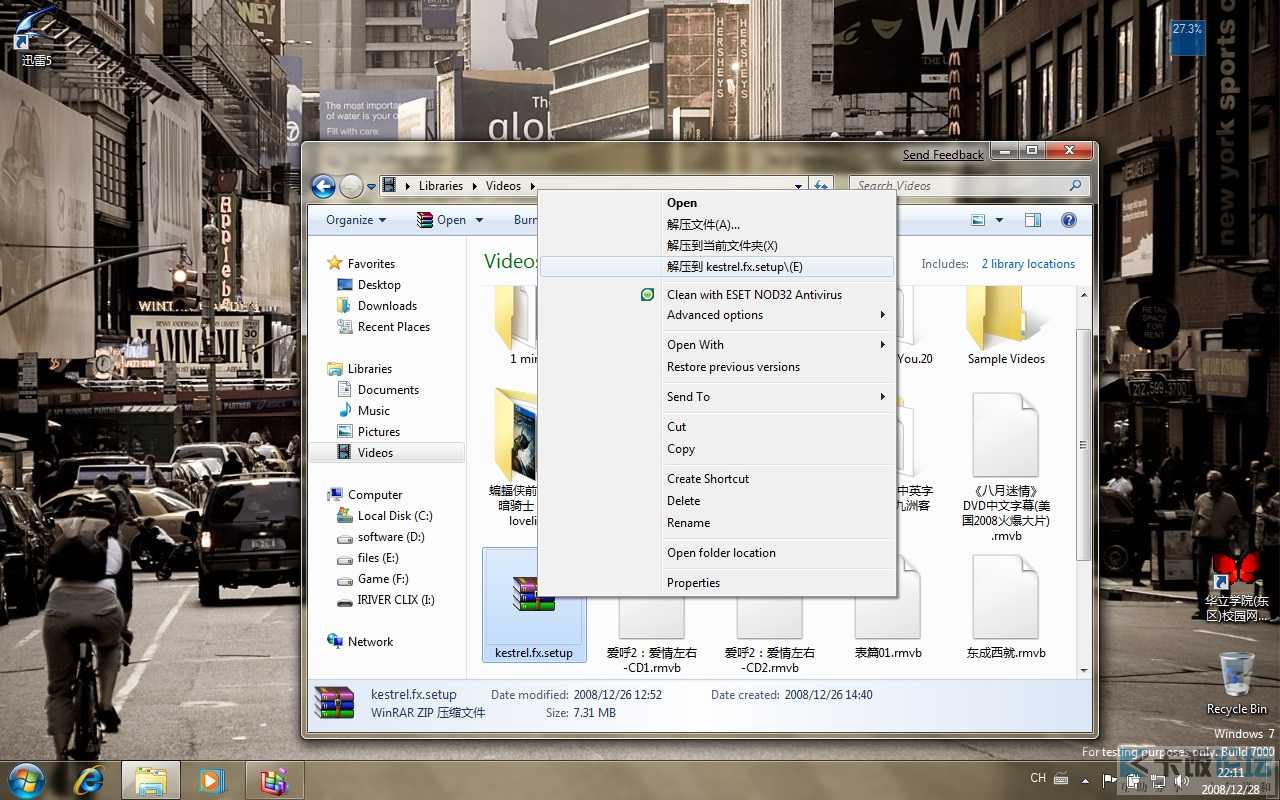The image size is (1280, 800).
Task: Choose Cut from context menu
Action: [716, 427]
